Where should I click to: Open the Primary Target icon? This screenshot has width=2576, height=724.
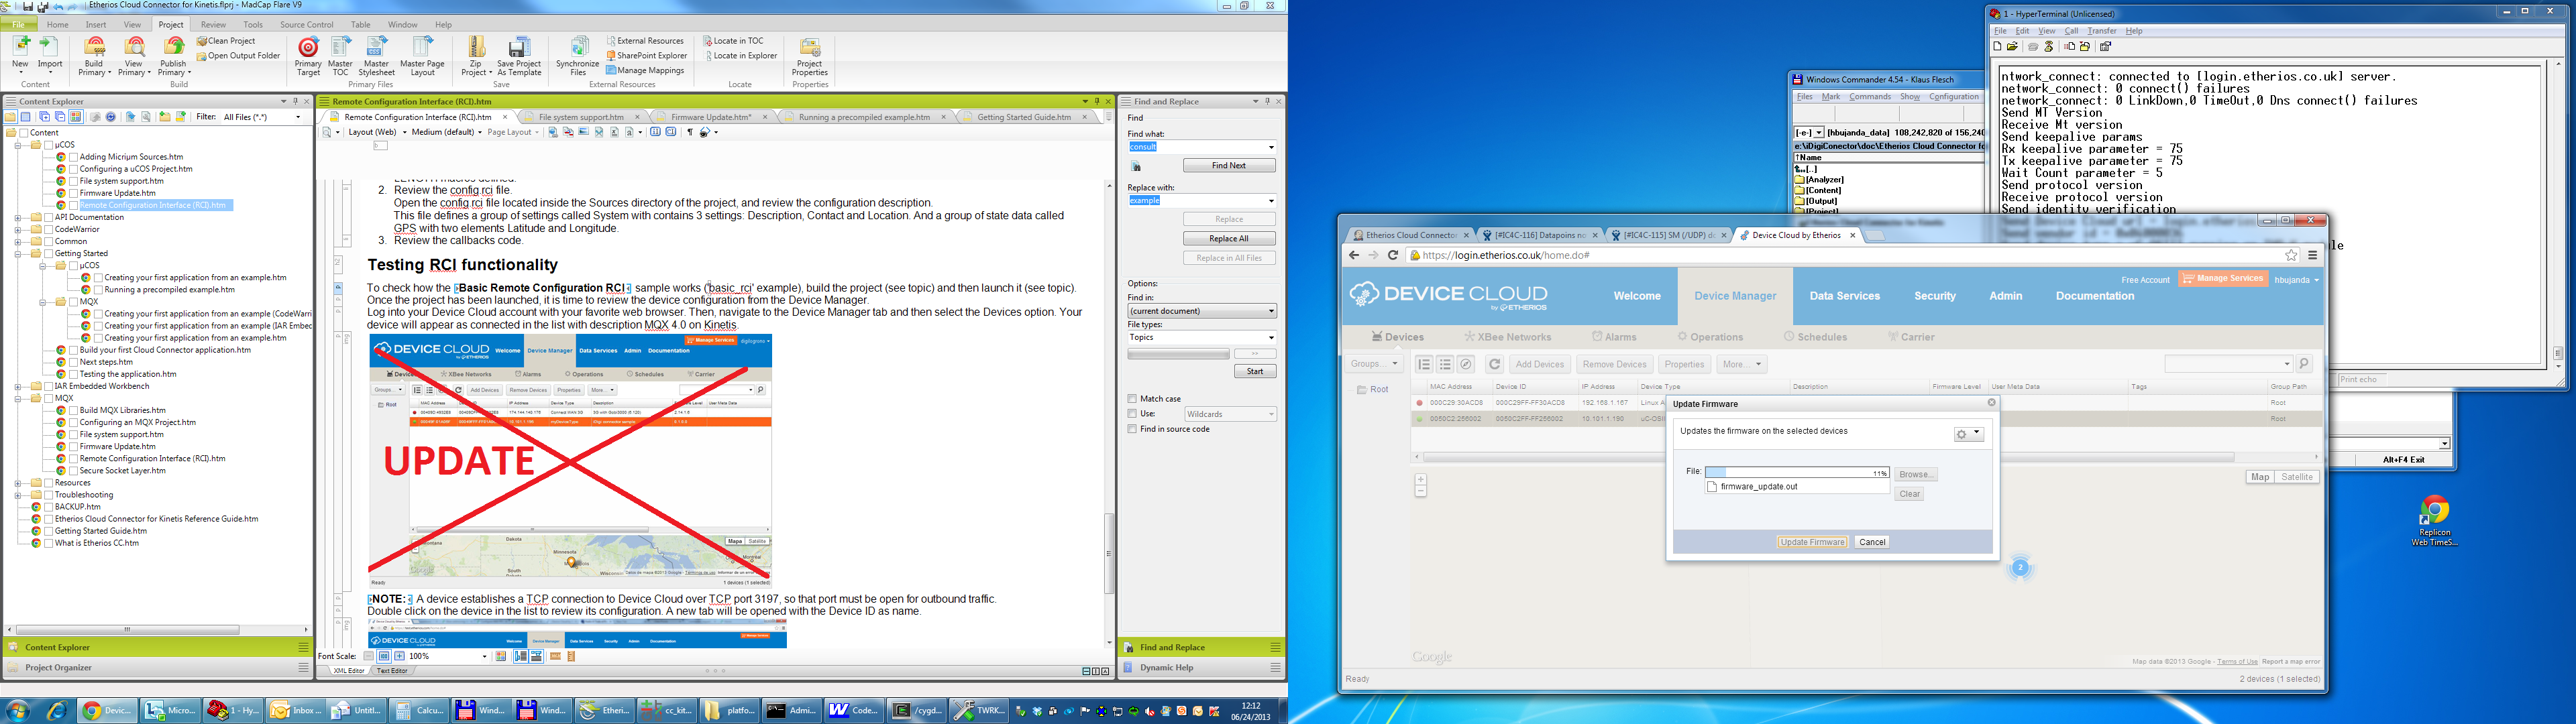308,48
